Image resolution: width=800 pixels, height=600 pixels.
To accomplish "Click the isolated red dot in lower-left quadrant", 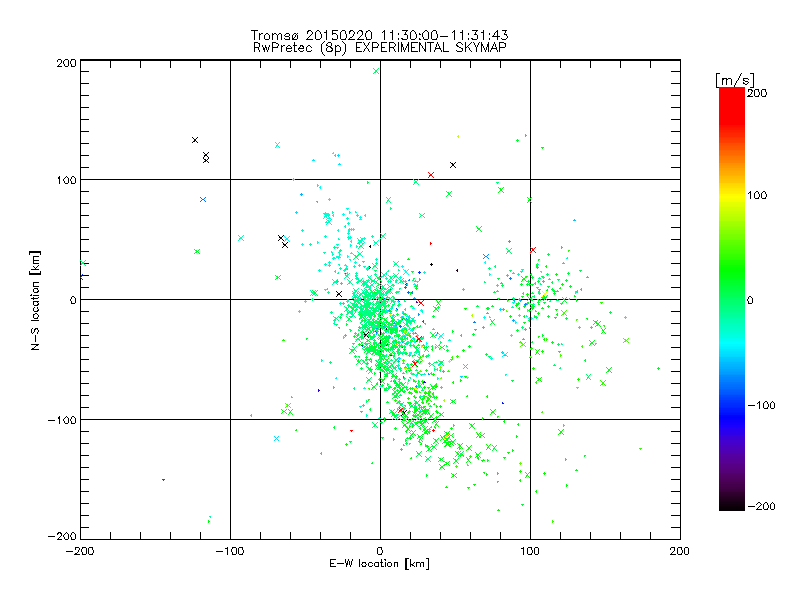I will point(163,480).
